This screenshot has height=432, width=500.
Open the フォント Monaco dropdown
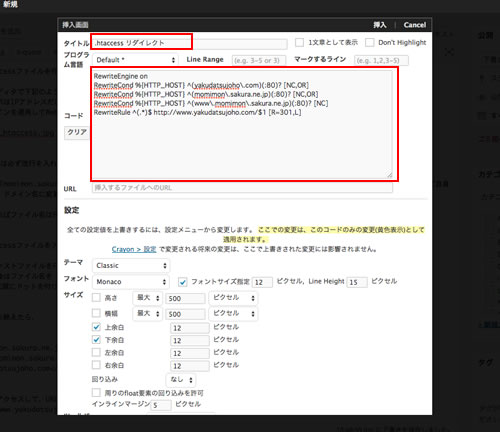(131, 282)
